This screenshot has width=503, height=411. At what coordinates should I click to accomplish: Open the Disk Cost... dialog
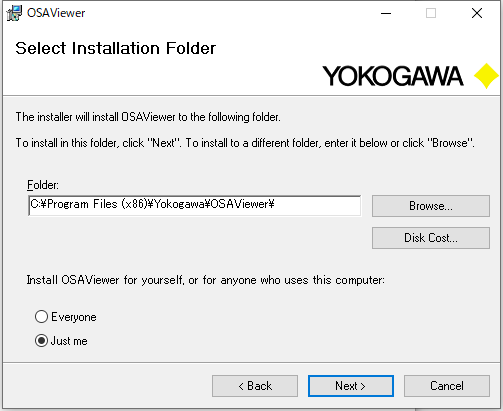coord(431,238)
